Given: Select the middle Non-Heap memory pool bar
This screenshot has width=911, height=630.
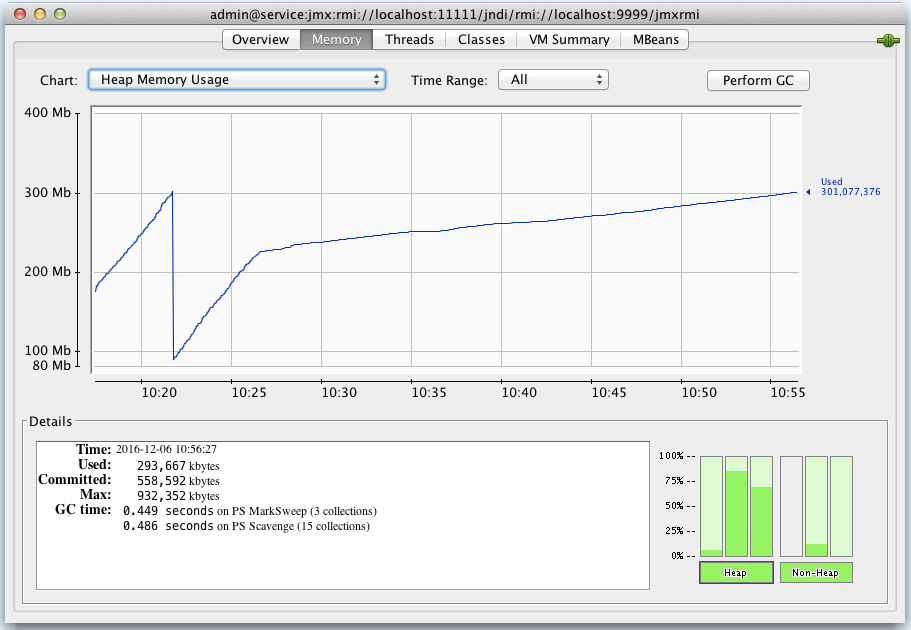Looking at the screenshot, I should coord(816,506).
